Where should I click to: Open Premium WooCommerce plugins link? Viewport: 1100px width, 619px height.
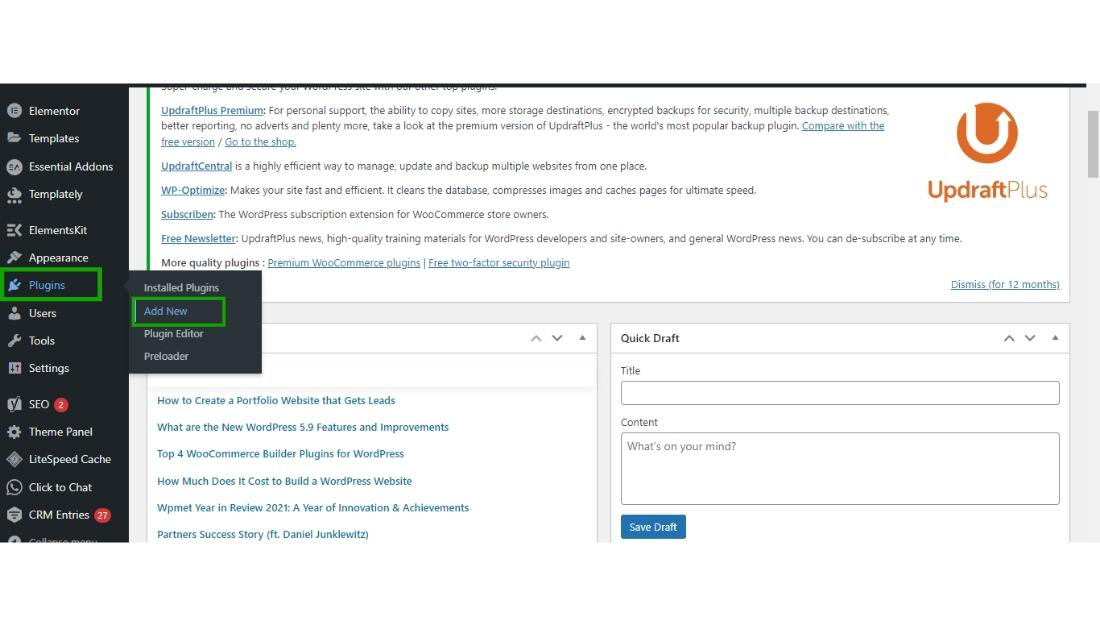[x=344, y=262]
